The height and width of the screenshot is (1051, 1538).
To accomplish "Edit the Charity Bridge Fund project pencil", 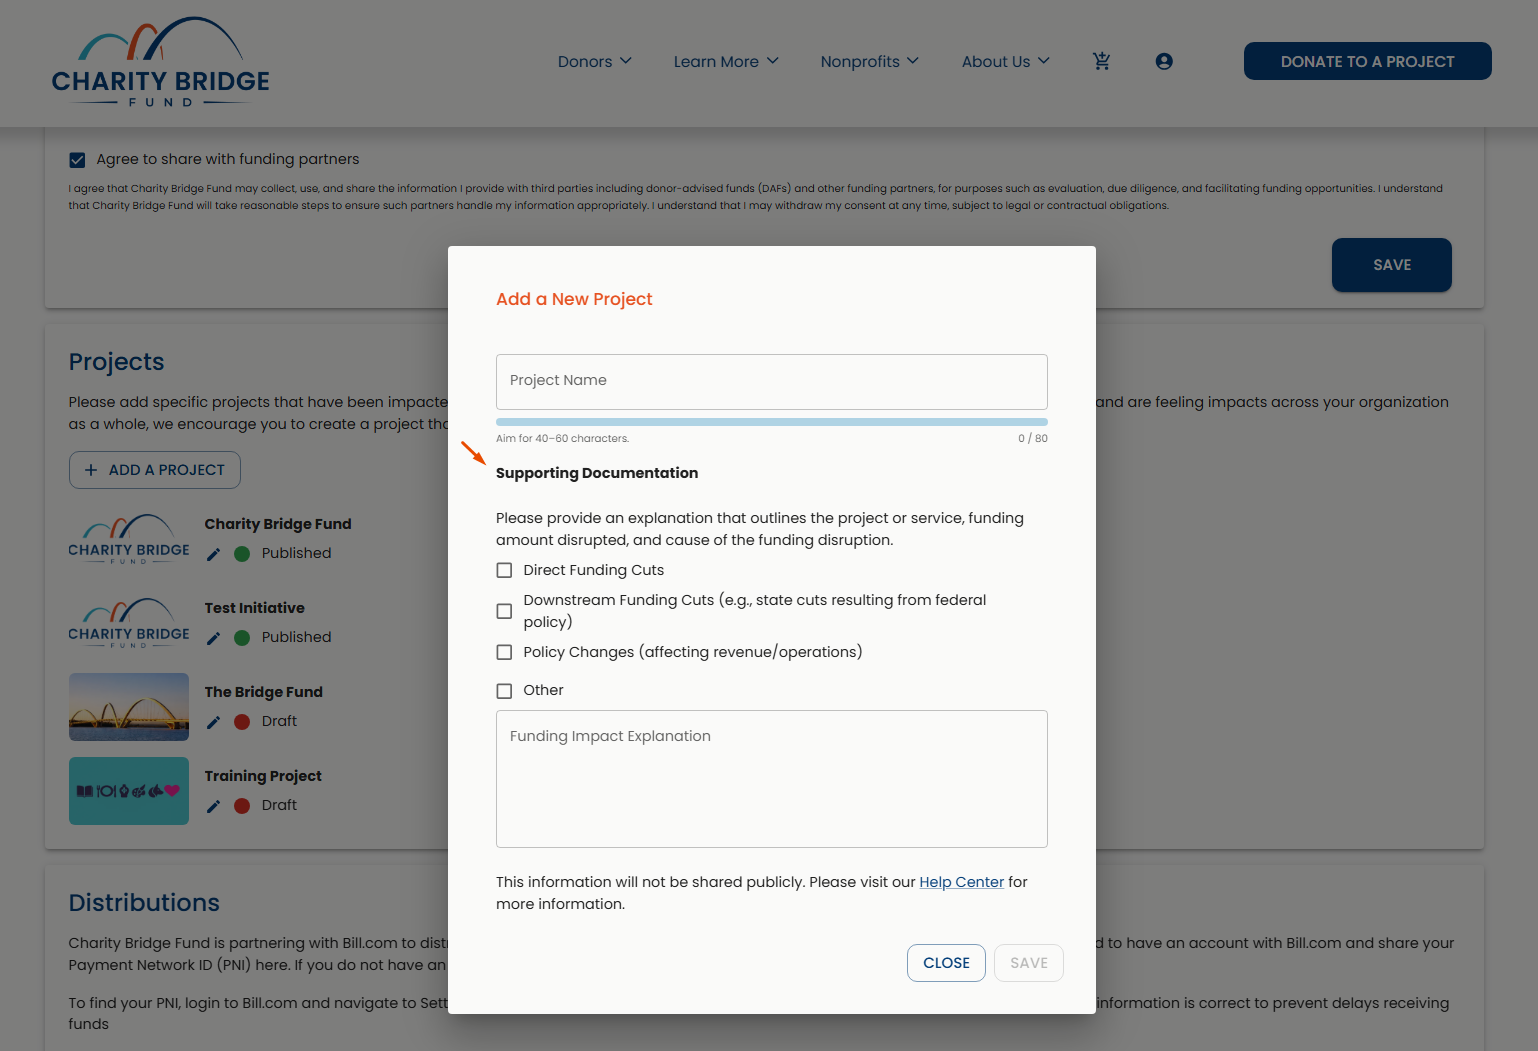I will click(213, 554).
